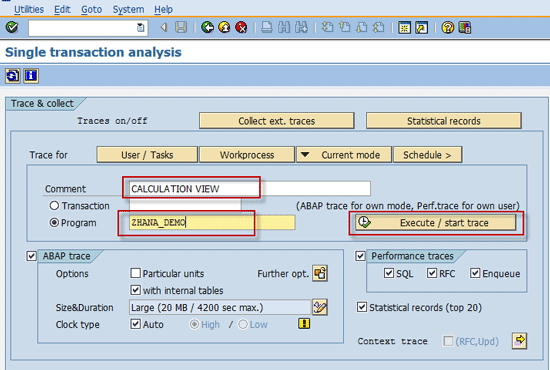Open Further options icon in ABAP trace
550x370 pixels.
320,274
